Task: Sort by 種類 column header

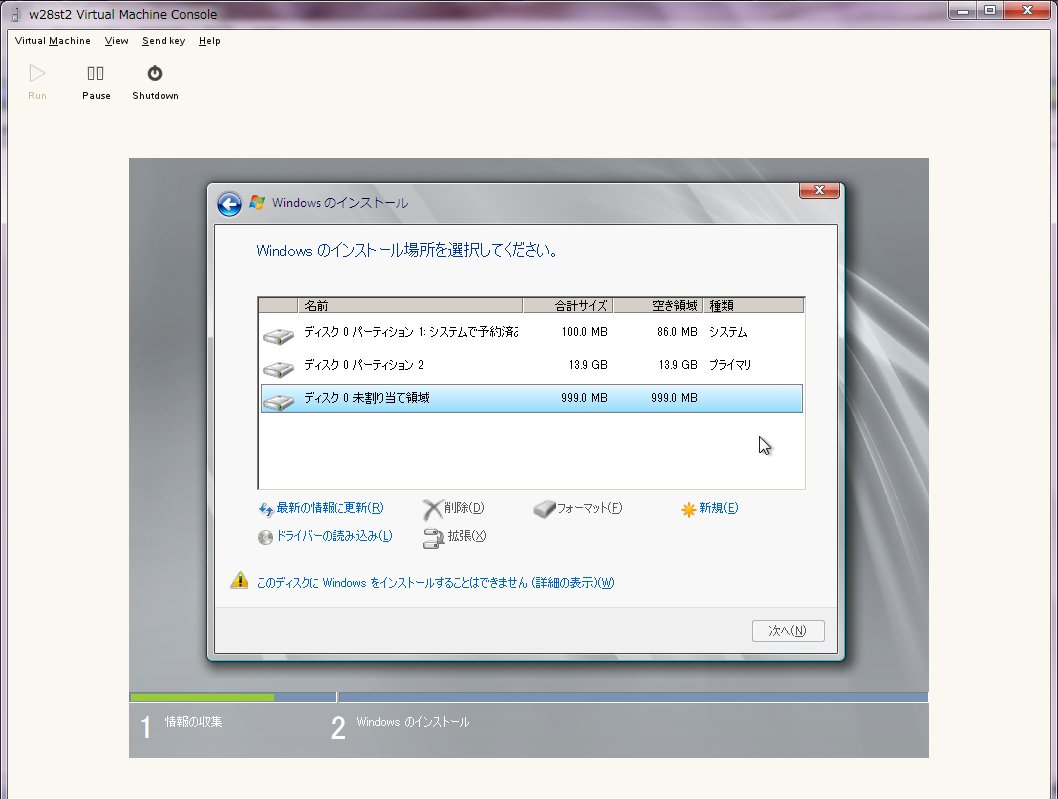Action: [754, 306]
